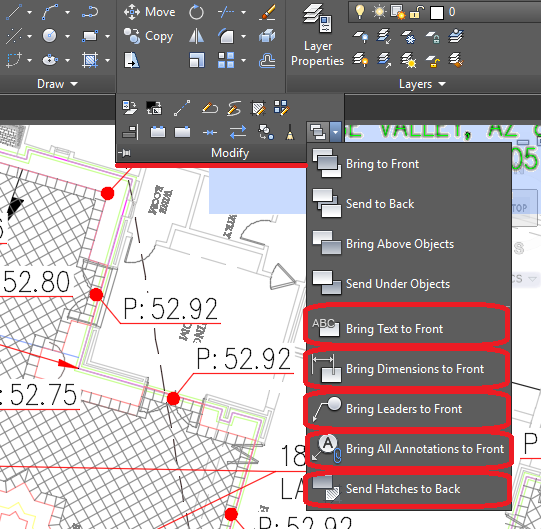Toggle layer 0 lock padlock icon

point(416,13)
